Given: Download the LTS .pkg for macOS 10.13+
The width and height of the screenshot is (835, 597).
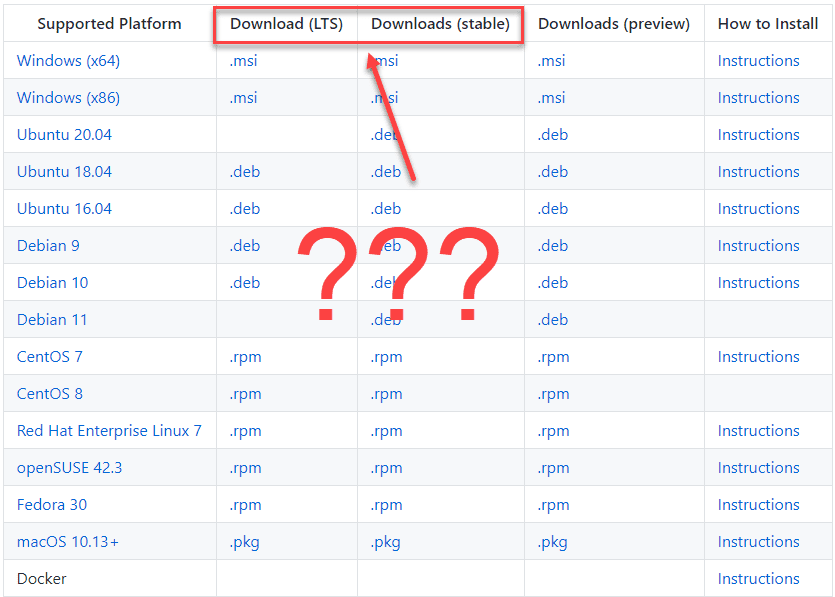Looking at the screenshot, I should coord(244,543).
